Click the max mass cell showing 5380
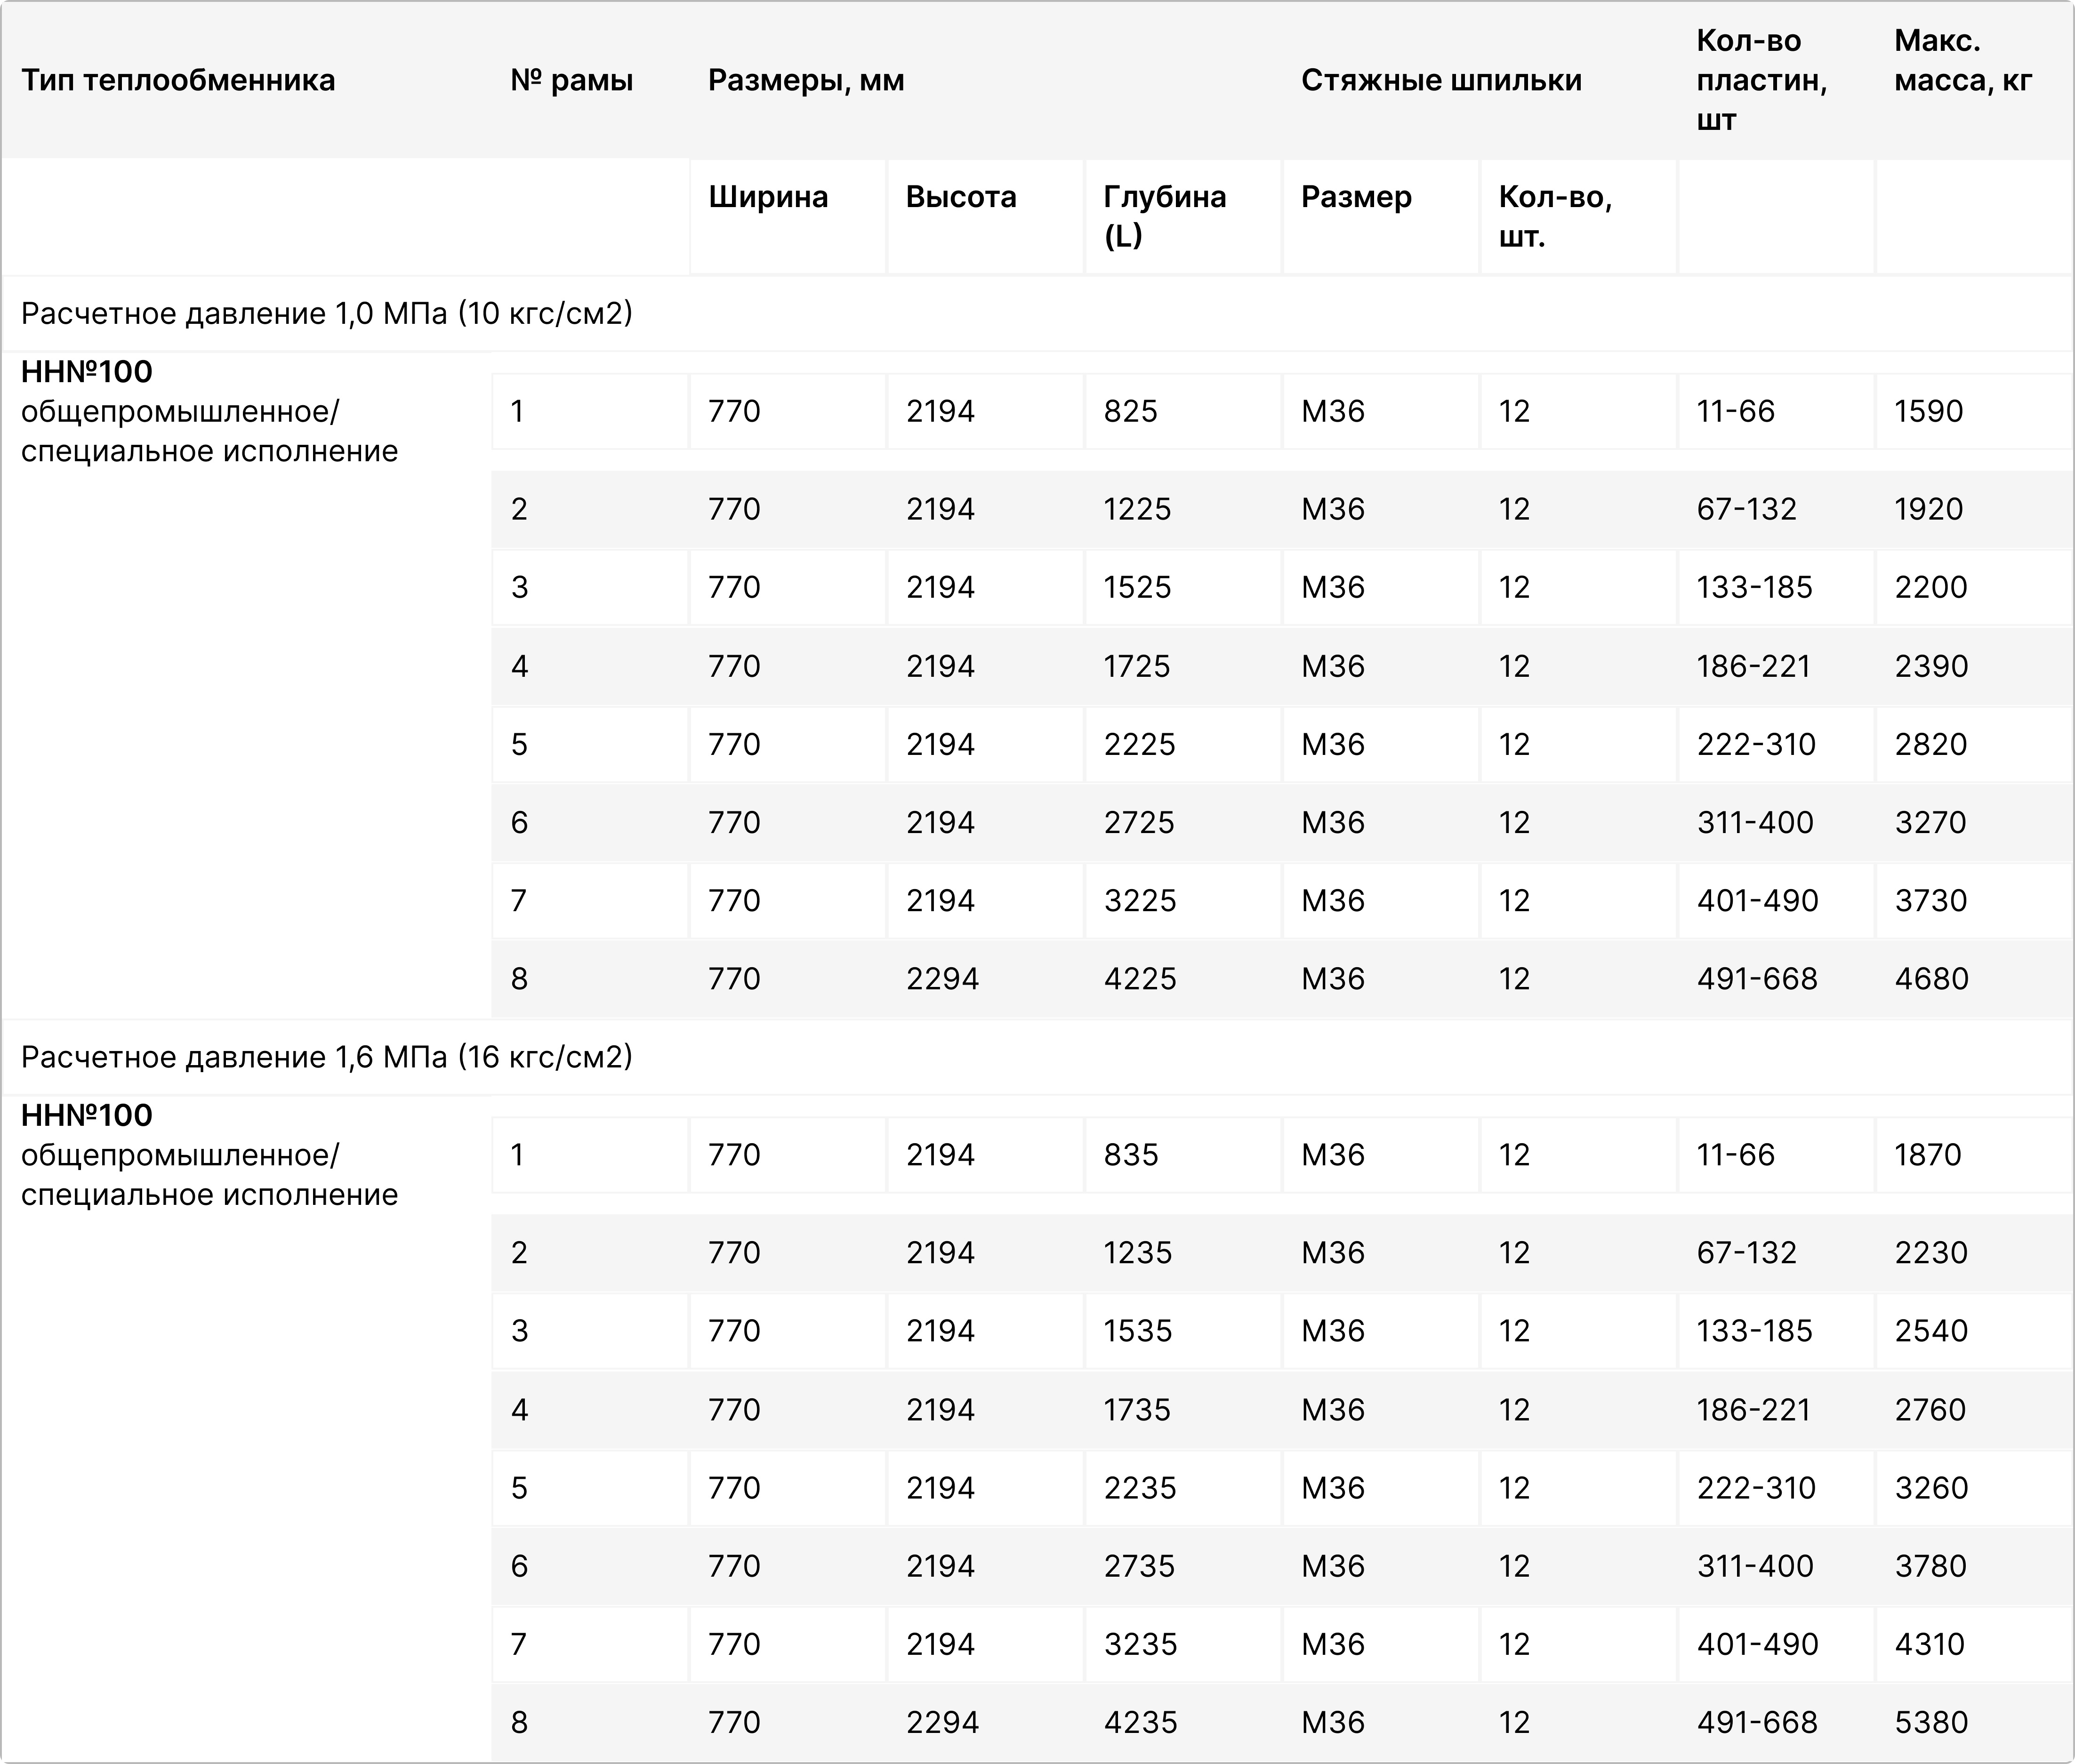 coord(1931,1722)
